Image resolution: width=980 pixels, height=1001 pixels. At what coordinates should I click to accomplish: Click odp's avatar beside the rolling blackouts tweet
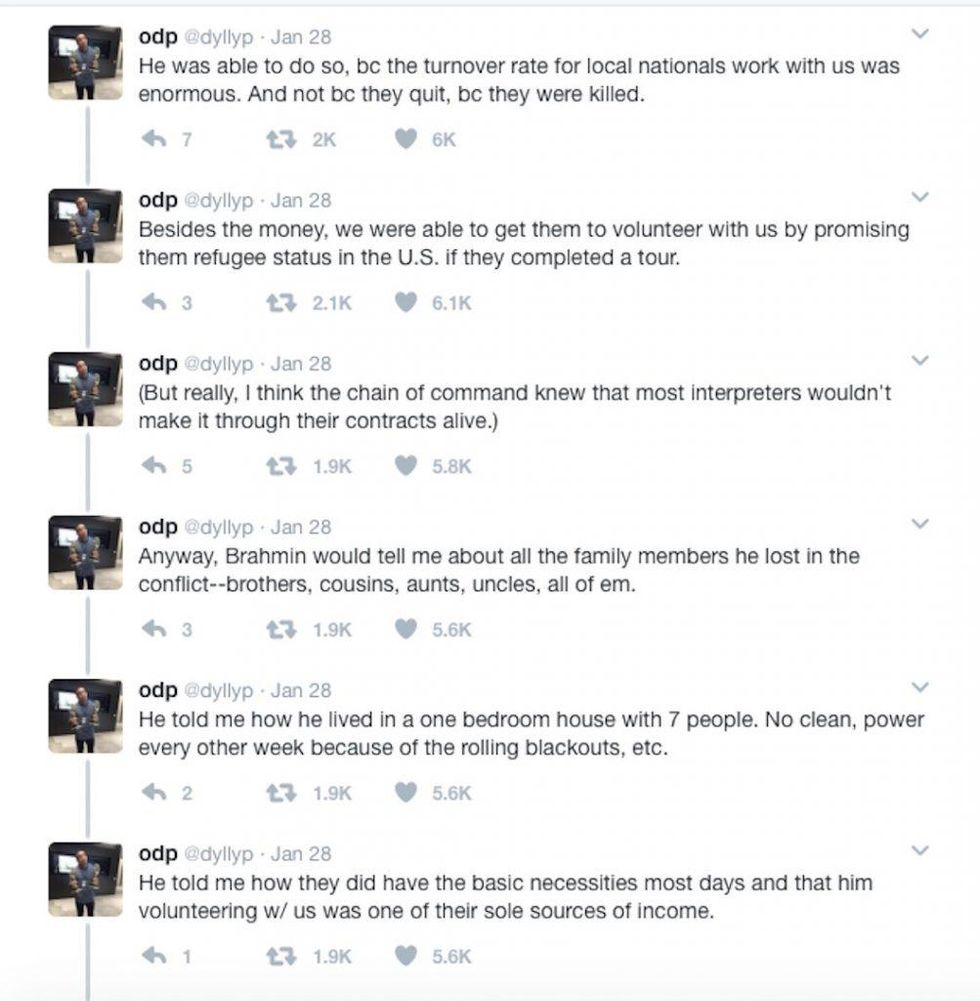point(86,714)
